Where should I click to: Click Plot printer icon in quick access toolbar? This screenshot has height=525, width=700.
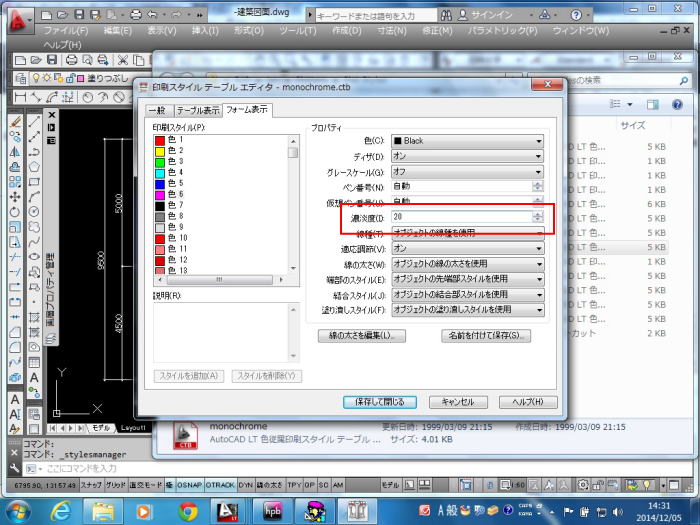(136, 15)
